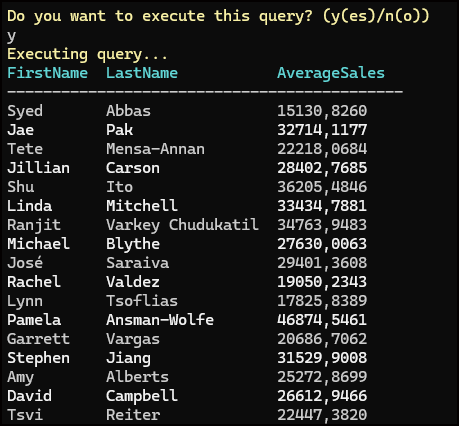The height and width of the screenshot is (426, 459).
Task: Click the value 32714,1177
Action: (x=322, y=130)
